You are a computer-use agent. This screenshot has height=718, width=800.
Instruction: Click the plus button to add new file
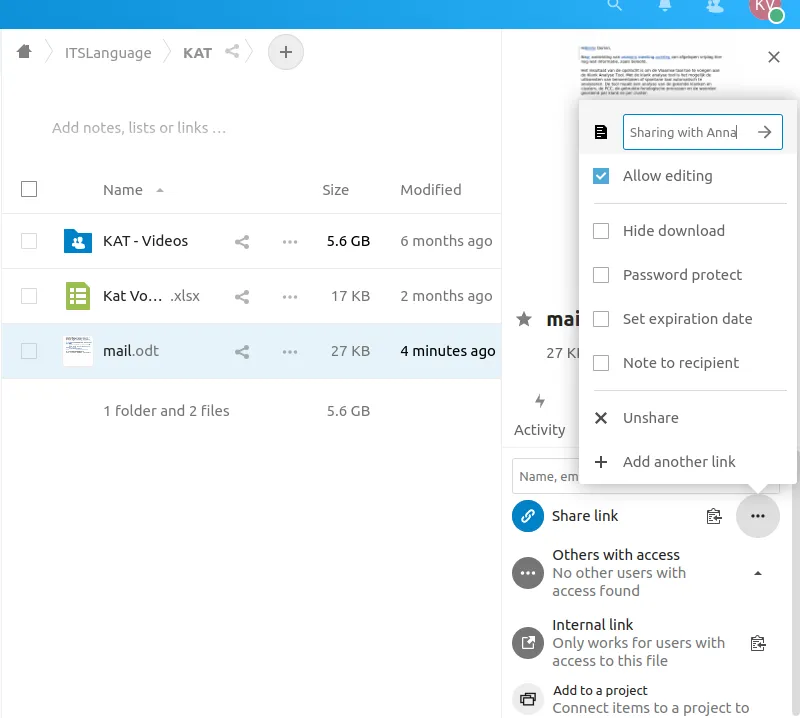[x=286, y=52]
